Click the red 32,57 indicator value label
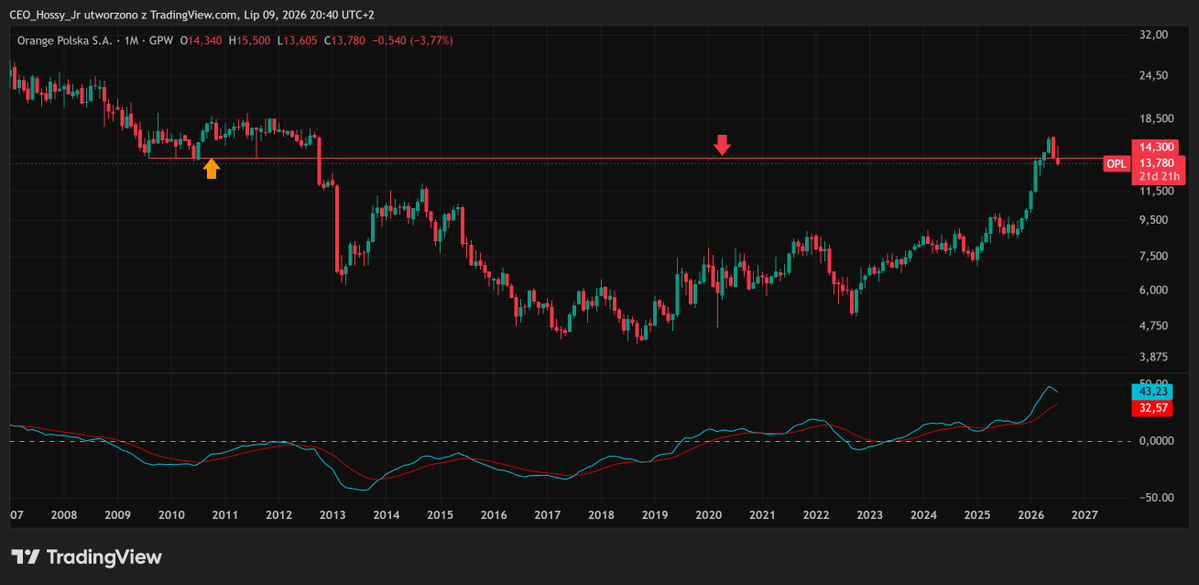Viewport: 1199px width, 585px height. point(1150,408)
